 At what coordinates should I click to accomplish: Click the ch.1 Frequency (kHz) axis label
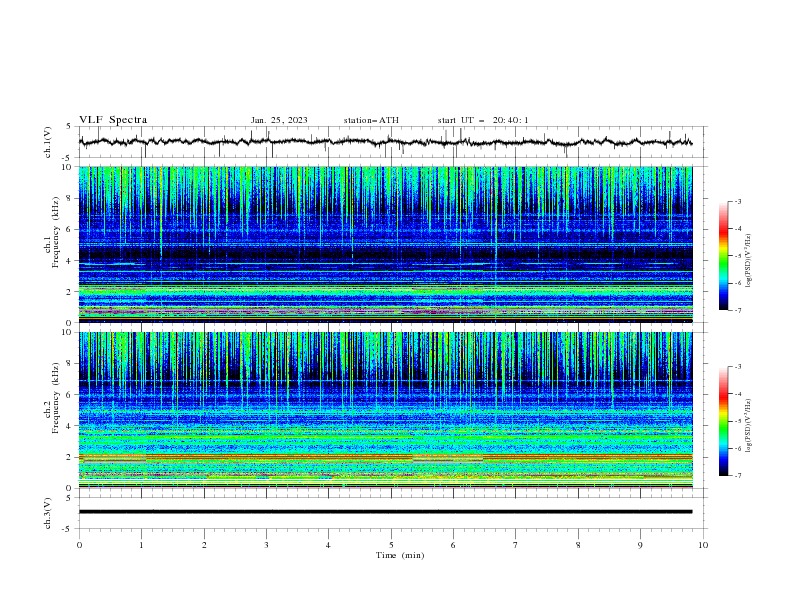pyautogui.click(x=52, y=232)
